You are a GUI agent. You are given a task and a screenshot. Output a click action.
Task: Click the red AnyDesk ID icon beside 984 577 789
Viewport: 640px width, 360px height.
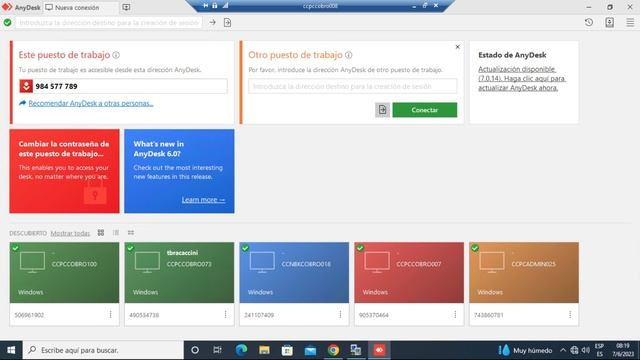26,86
